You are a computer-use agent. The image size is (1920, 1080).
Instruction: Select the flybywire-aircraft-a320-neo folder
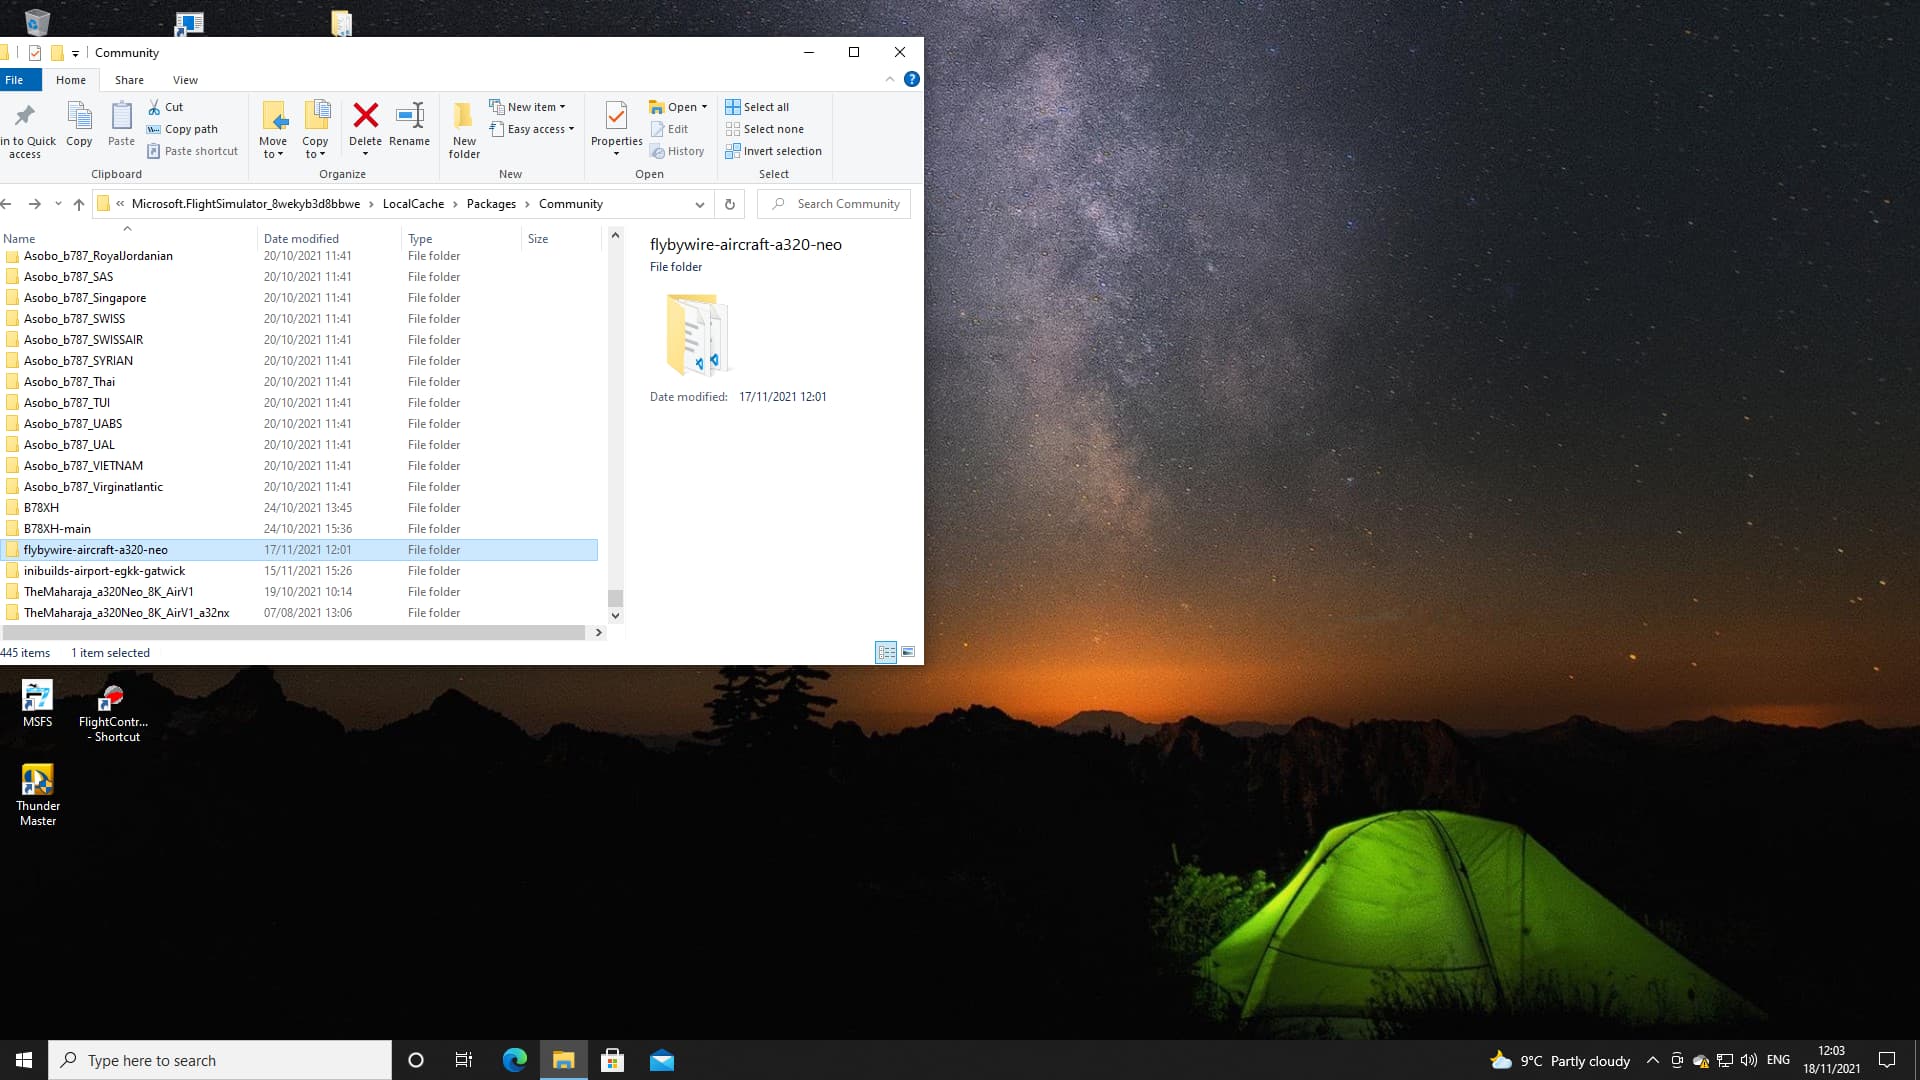point(299,550)
